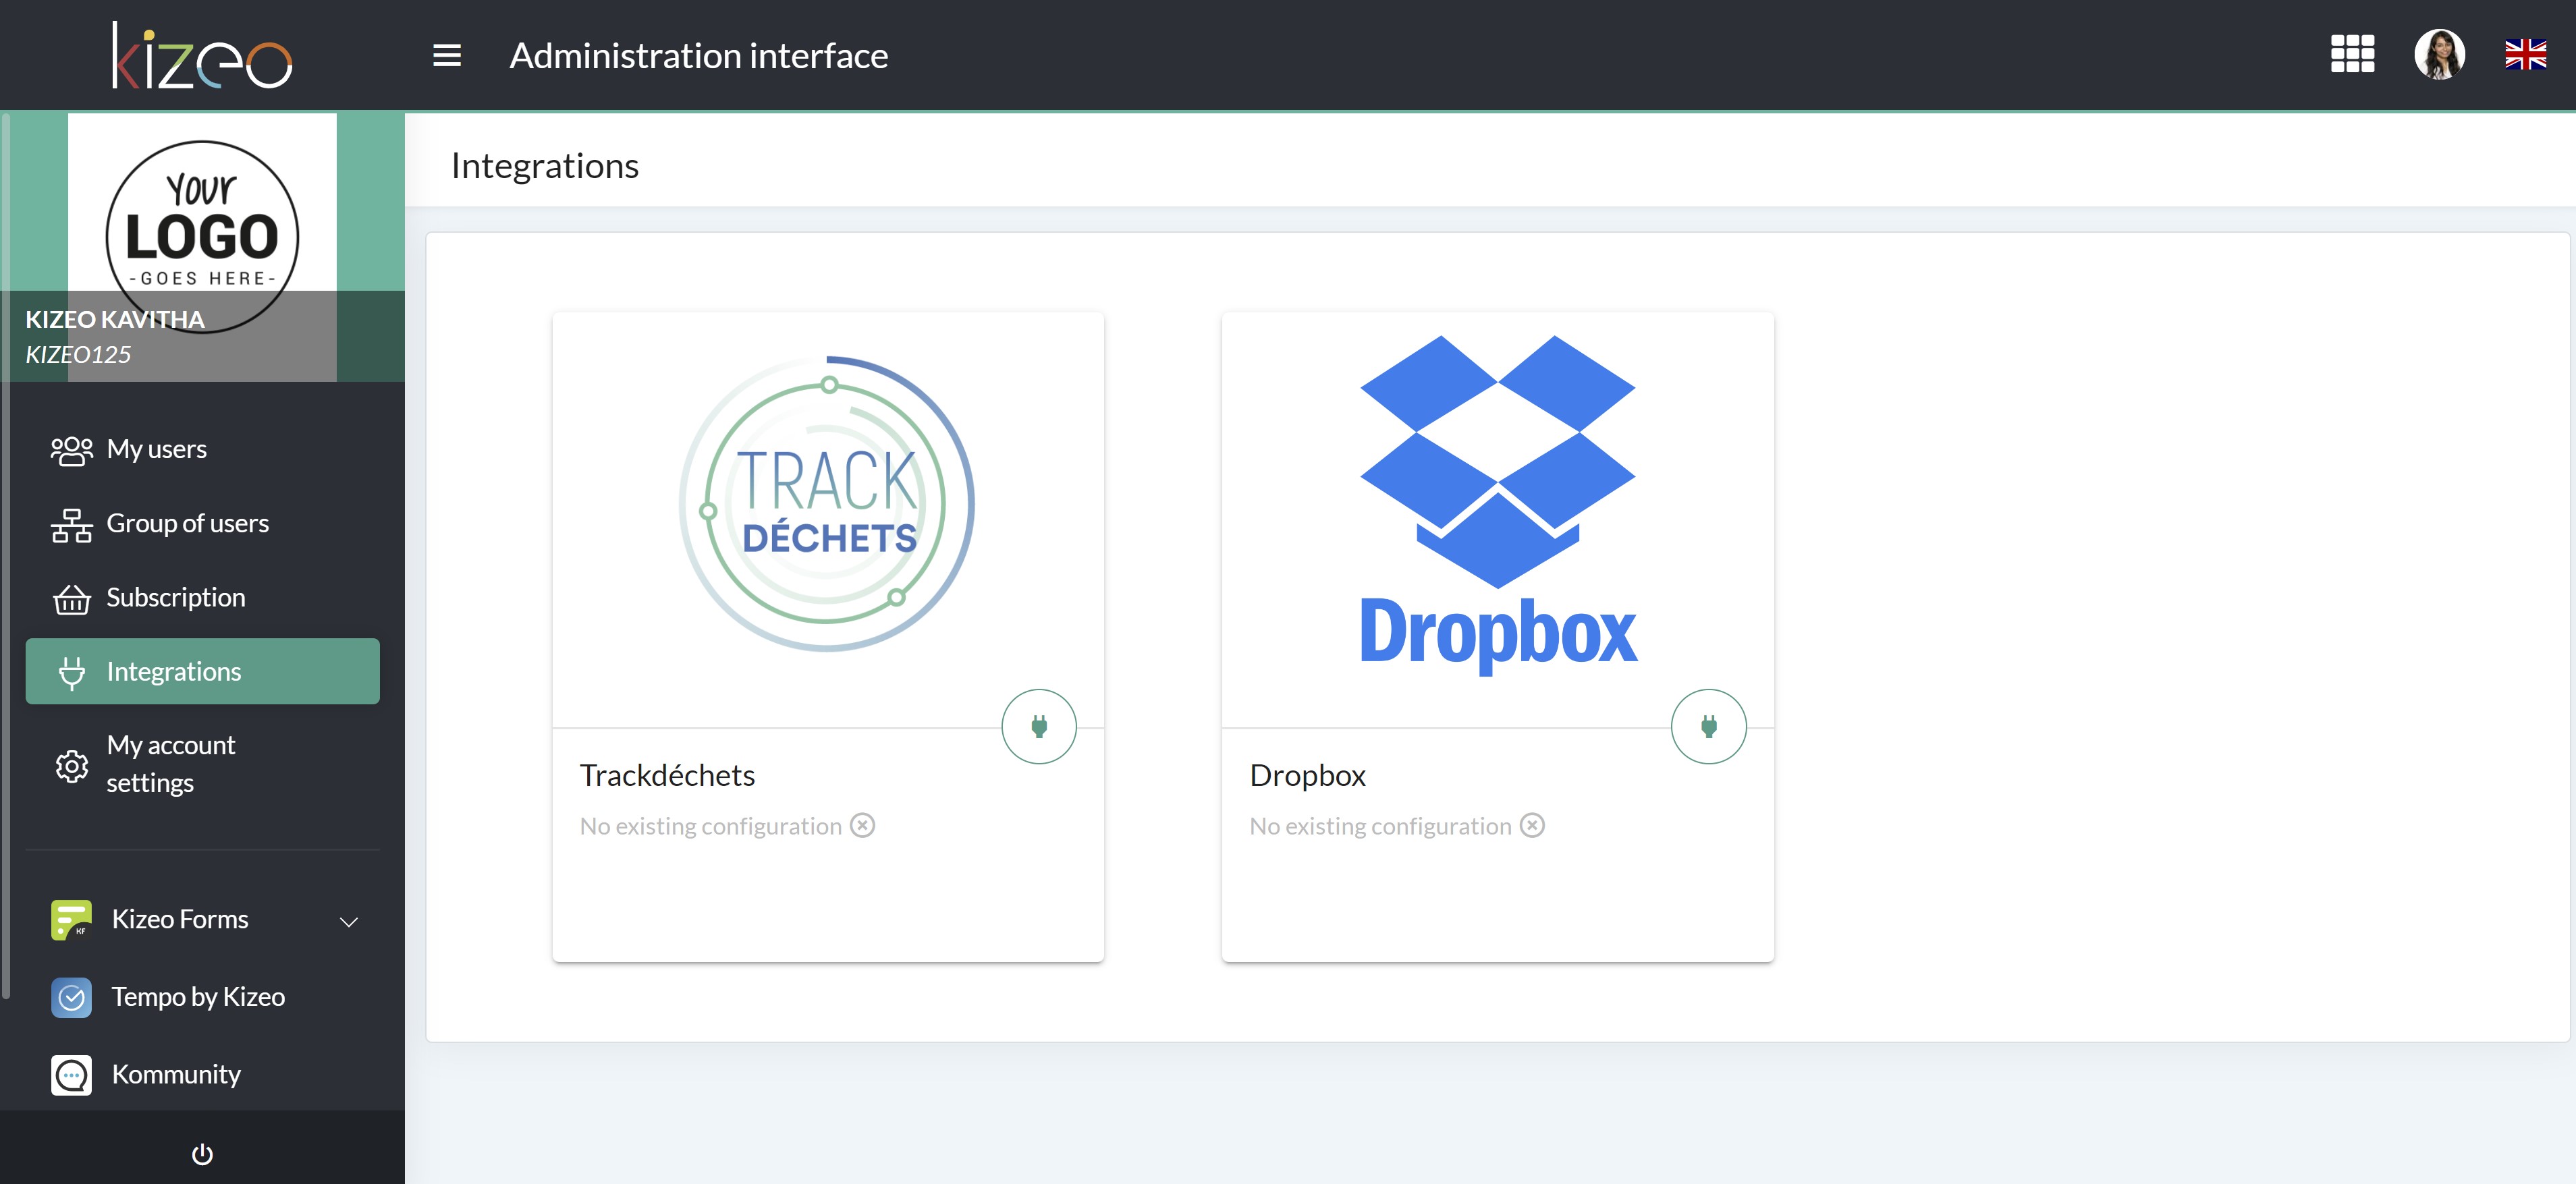
Task: Click the My users people icon
Action: pyautogui.click(x=71, y=450)
